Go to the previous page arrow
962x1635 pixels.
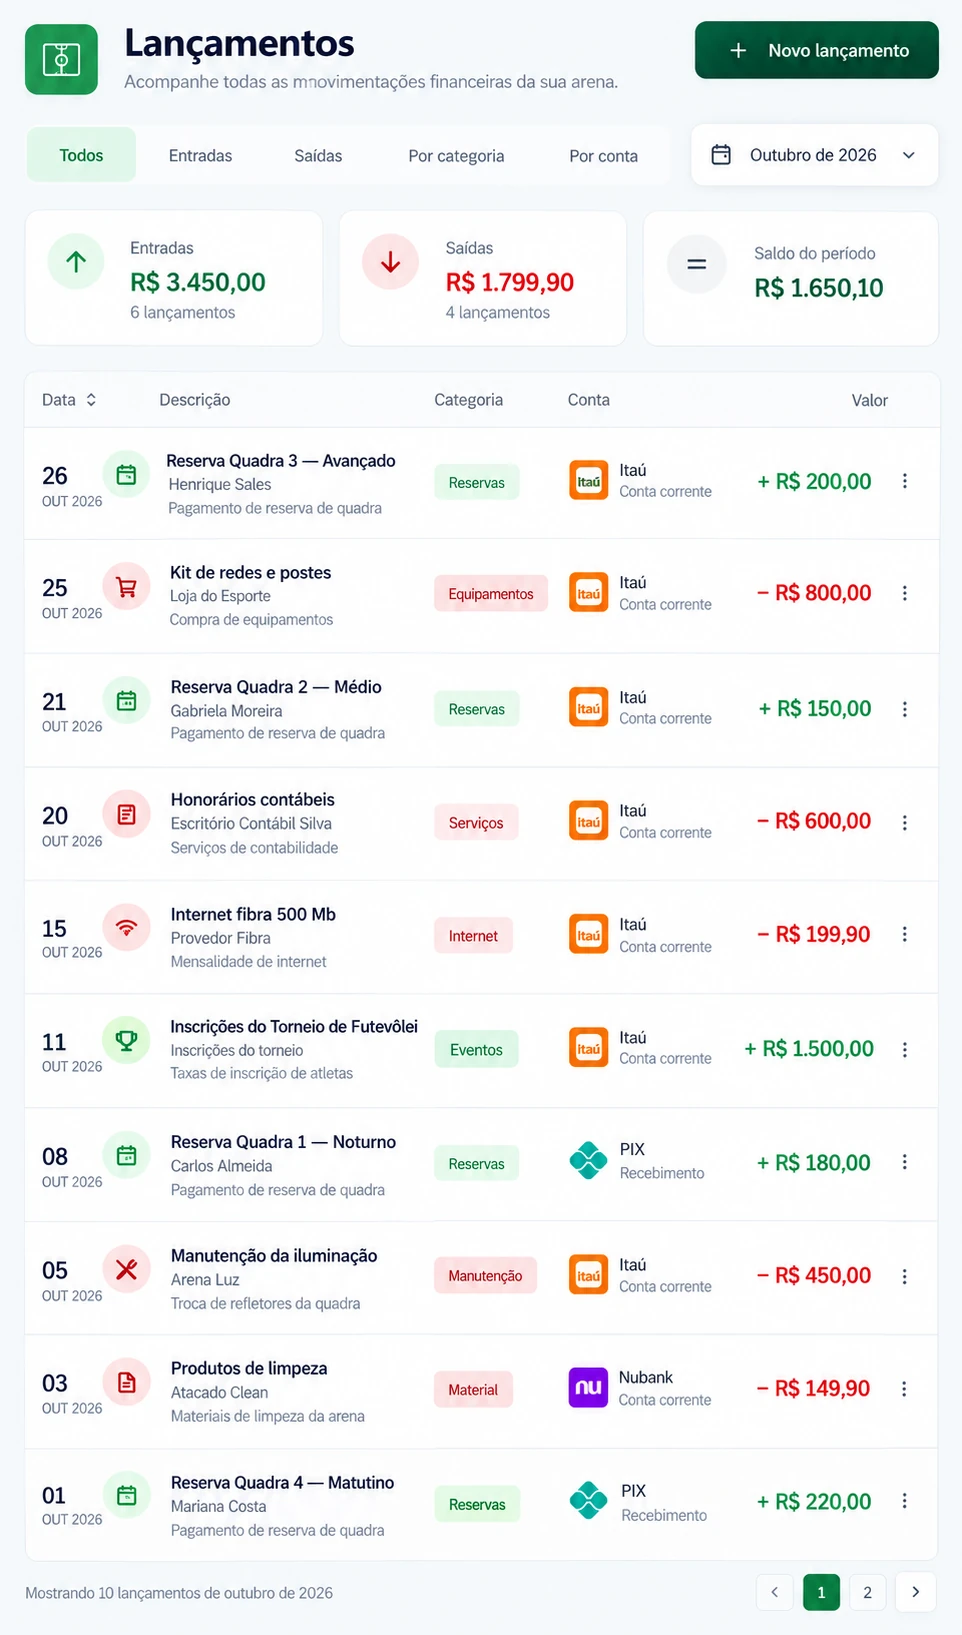tap(774, 1592)
